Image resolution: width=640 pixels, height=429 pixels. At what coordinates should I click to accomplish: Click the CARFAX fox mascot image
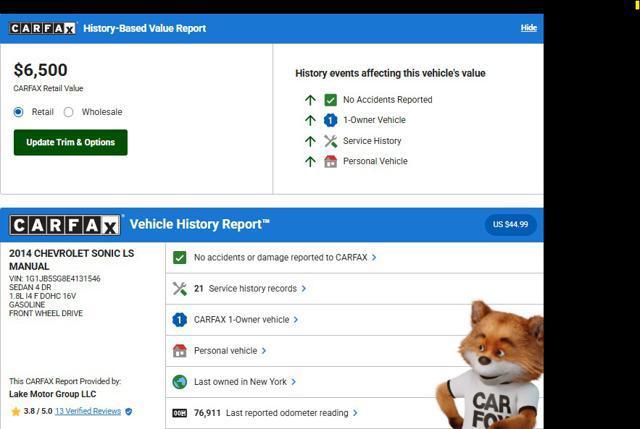(490, 365)
